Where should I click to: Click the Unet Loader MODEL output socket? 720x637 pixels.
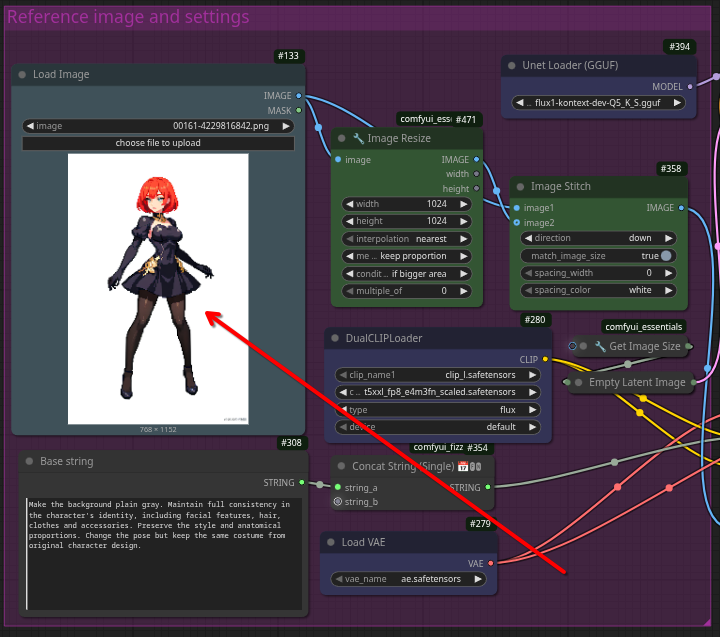(x=690, y=86)
